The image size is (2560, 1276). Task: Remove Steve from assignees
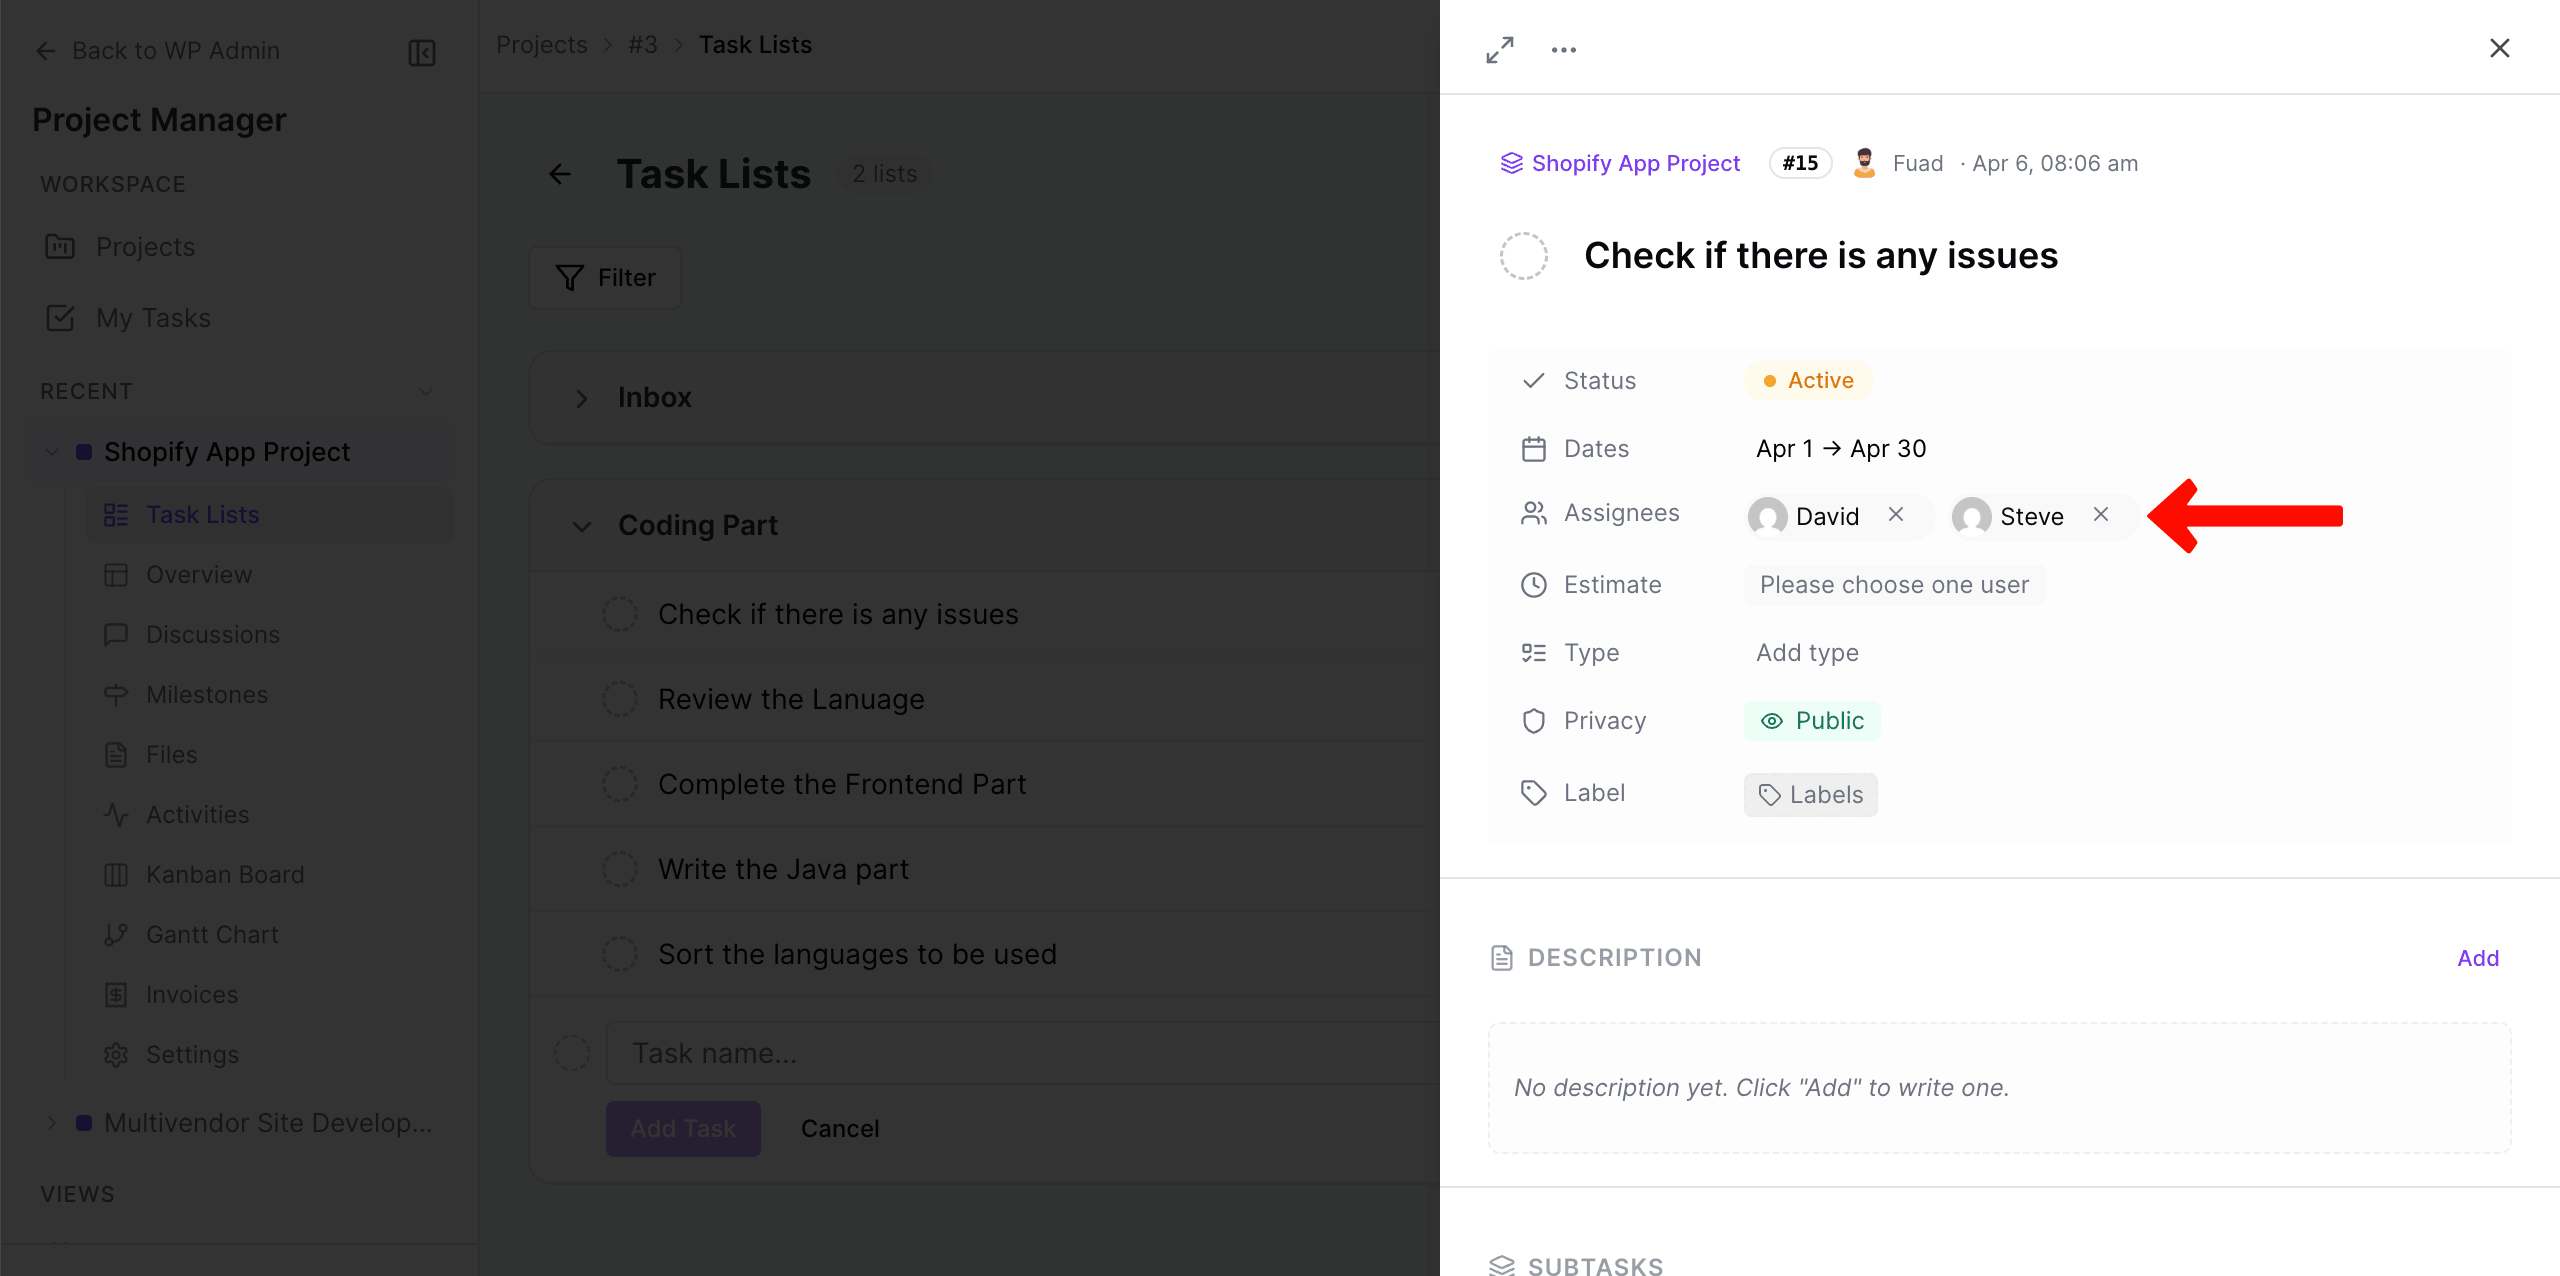click(2101, 515)
